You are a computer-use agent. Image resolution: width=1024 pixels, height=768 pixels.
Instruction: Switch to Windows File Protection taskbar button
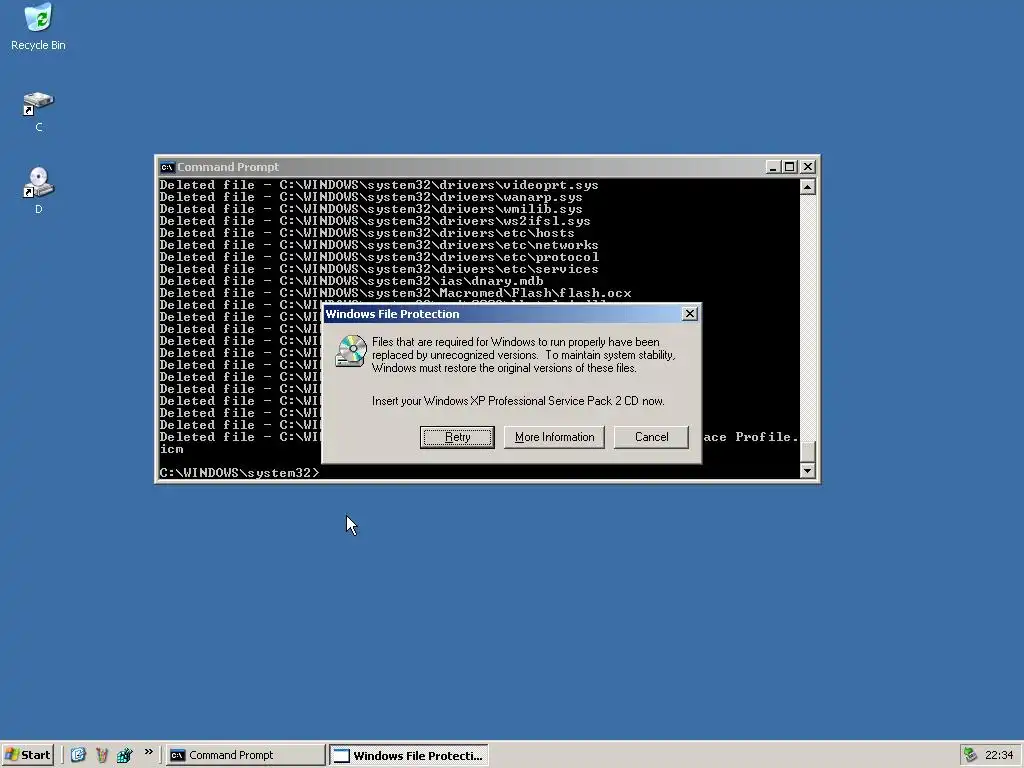[409, 755]
